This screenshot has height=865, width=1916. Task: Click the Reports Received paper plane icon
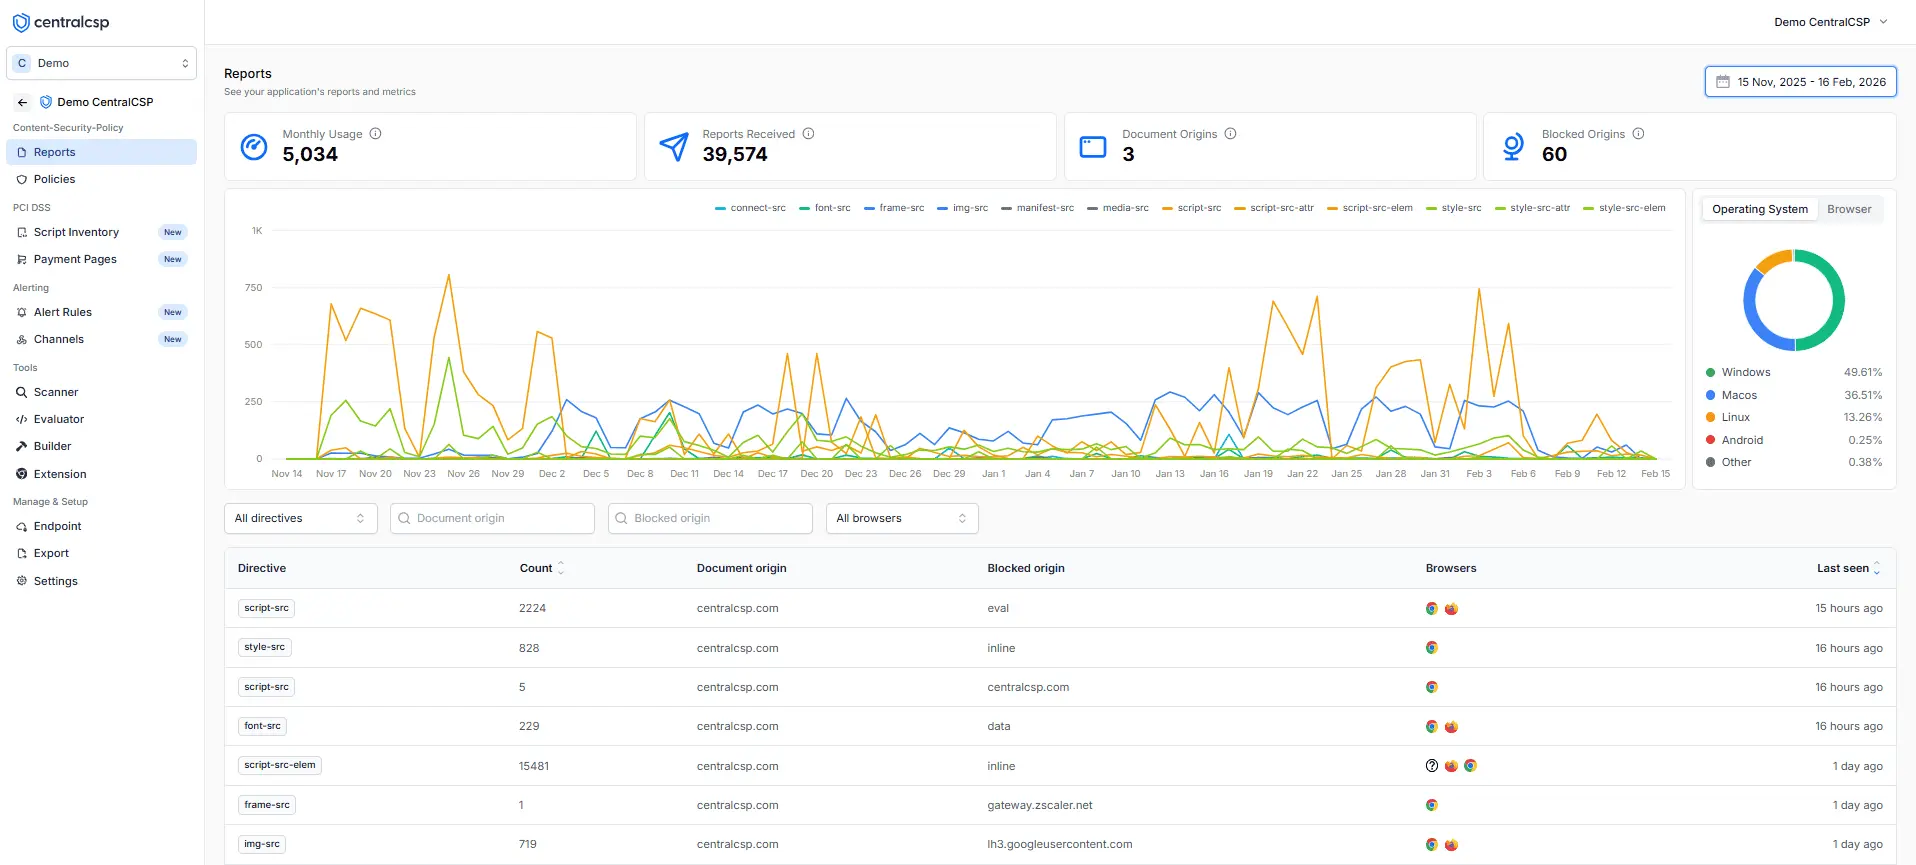(x=674, y=147)
